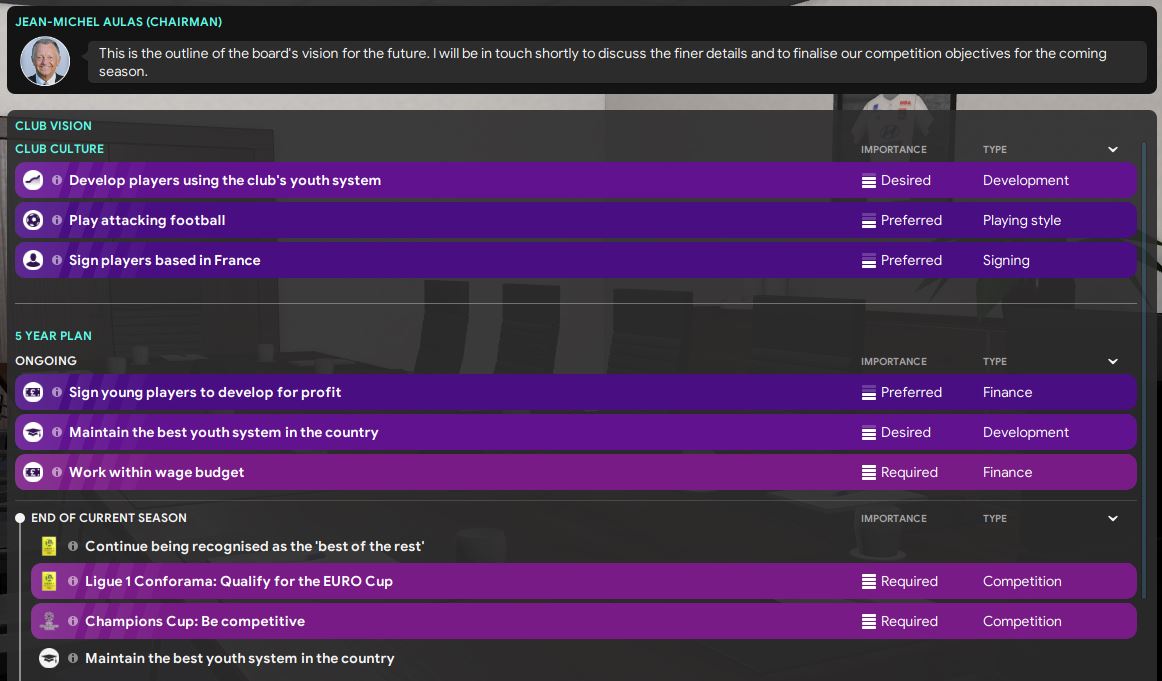Screen dimensions: 1162x681
Task: Click Jean-Michel Aulas chairman portrait
Action: click(45, 62)
